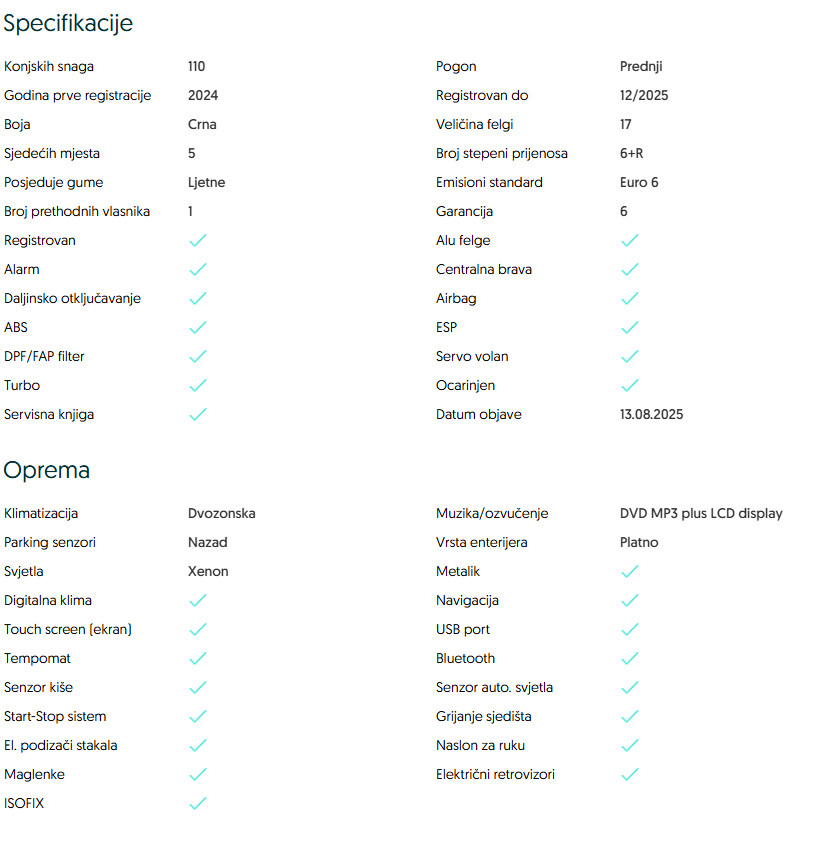The height and width of the screenshot is (843, 814).
Task: Click the Bluetooth checkmark icon
Action: pos(630,659)
